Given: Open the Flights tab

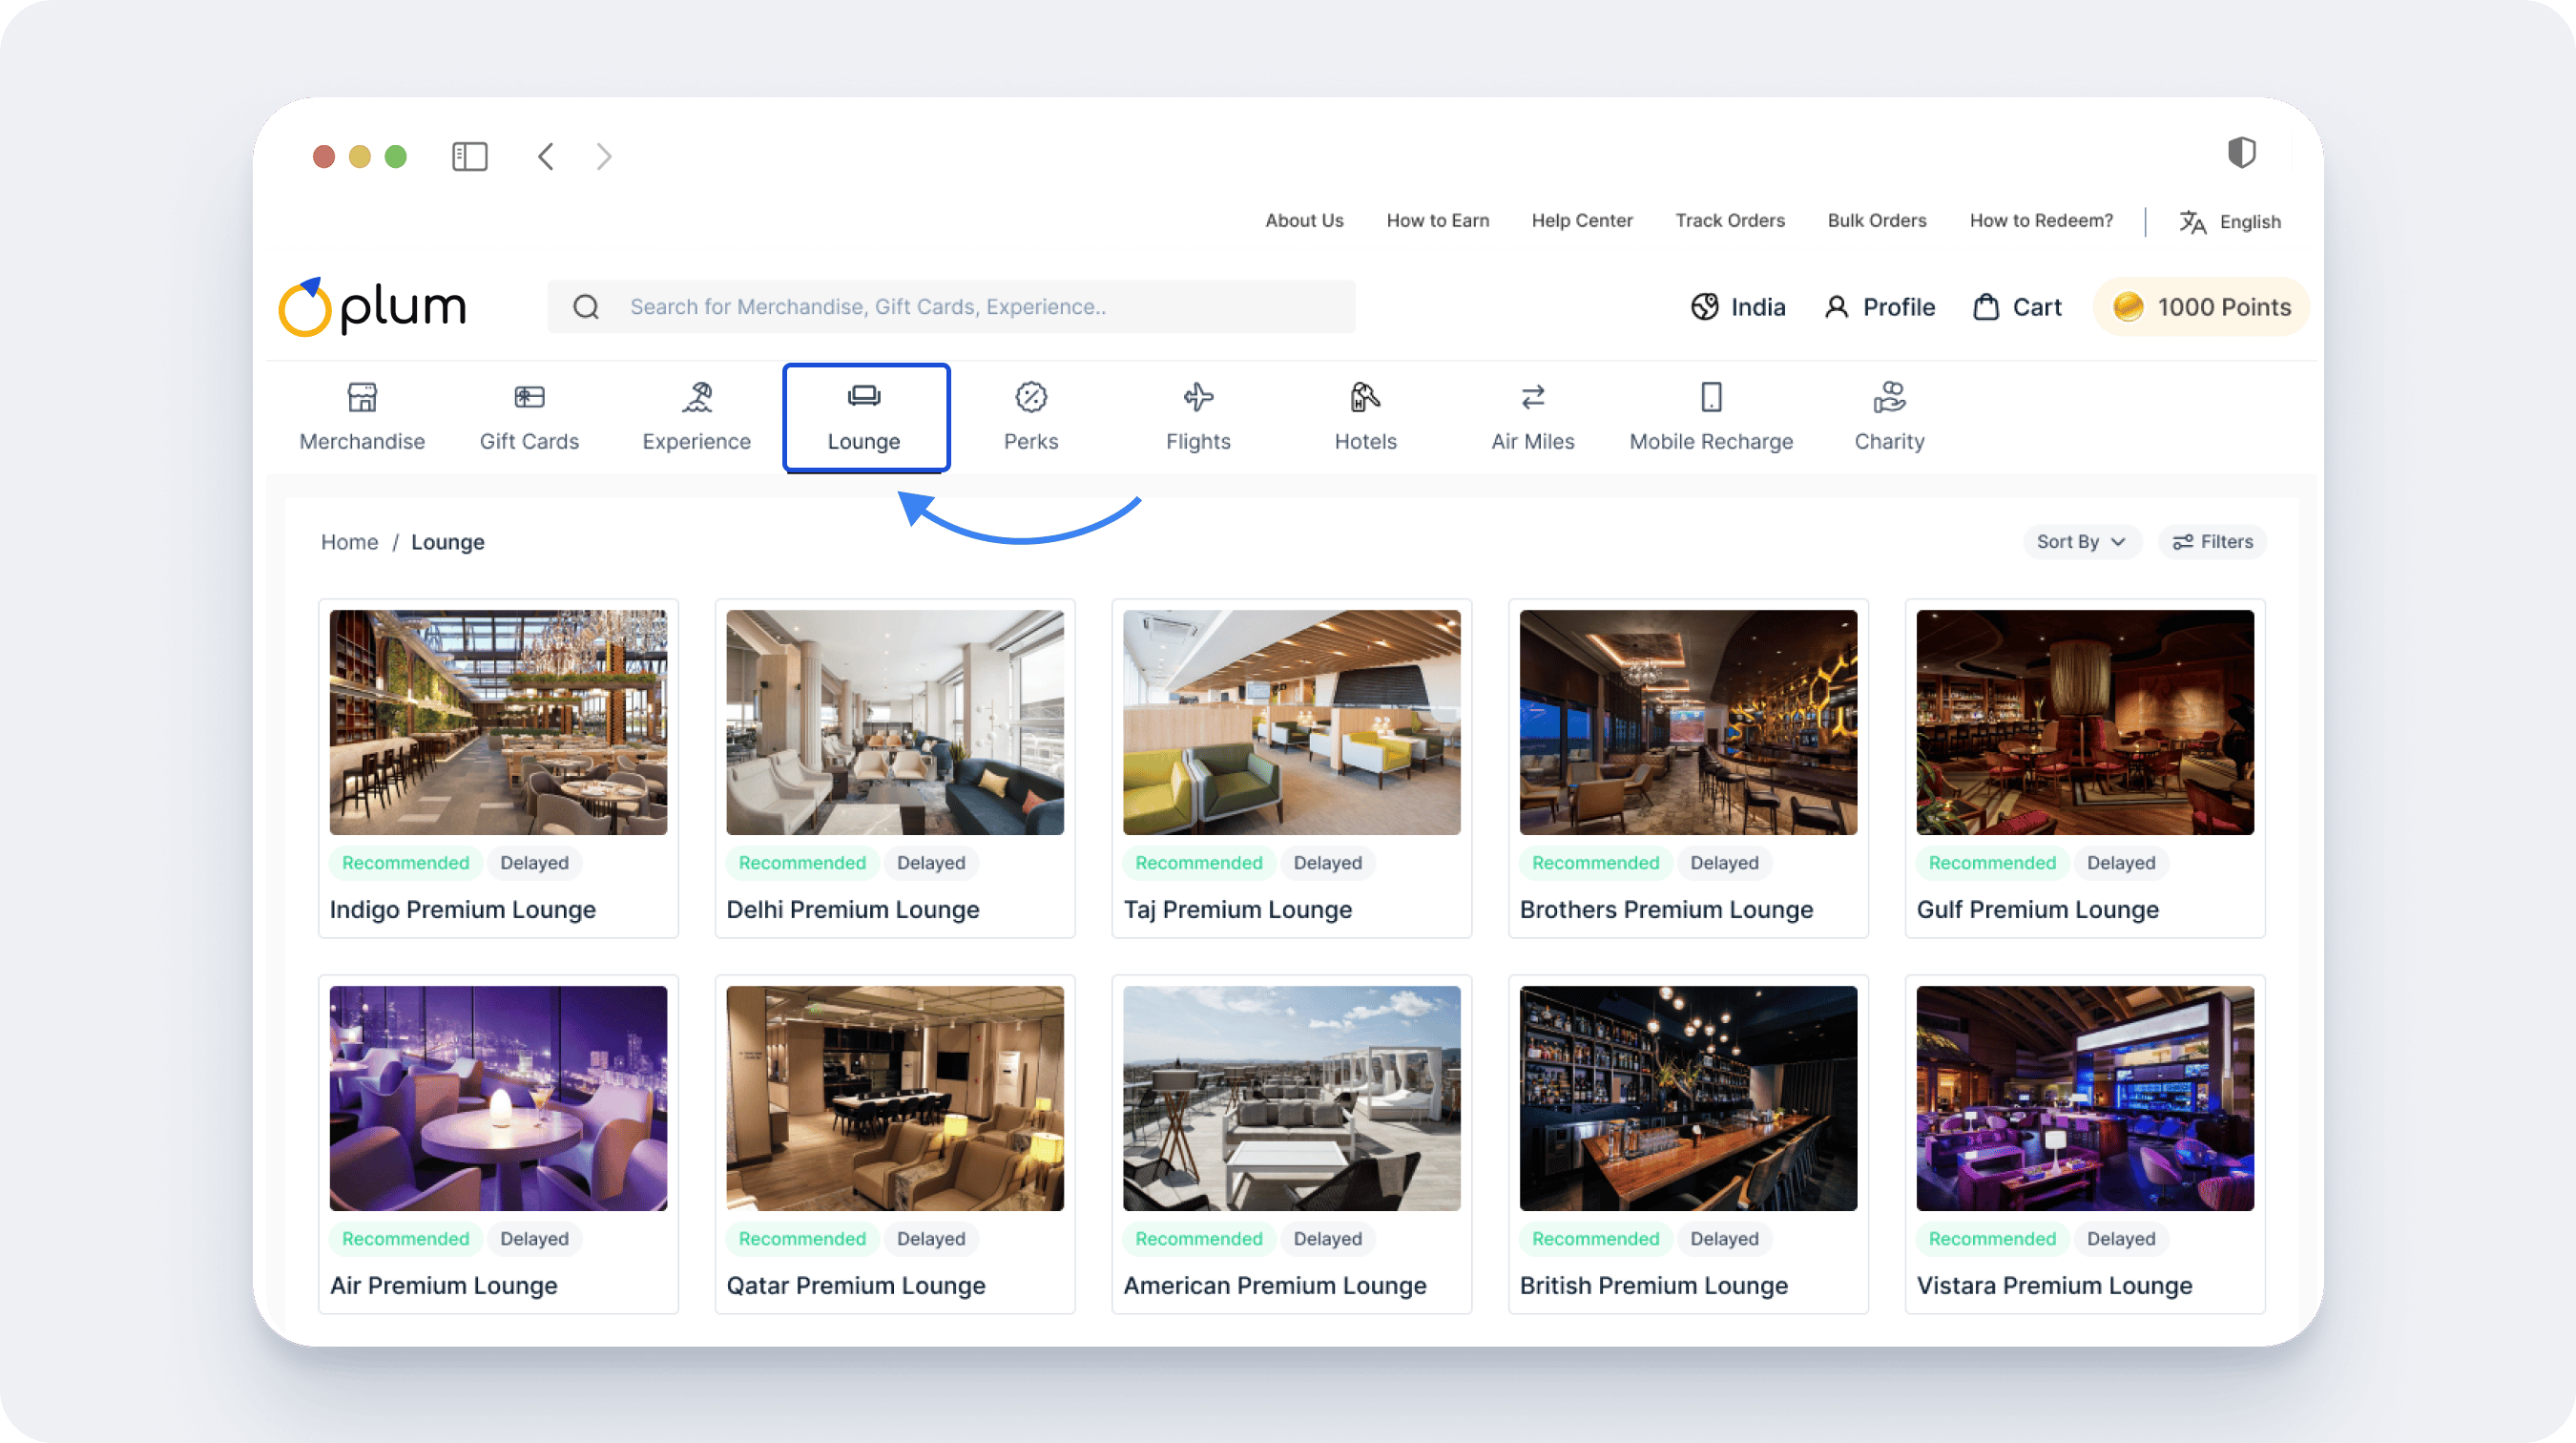Looking at the screenshot, I should click(x=1198, y=418).
